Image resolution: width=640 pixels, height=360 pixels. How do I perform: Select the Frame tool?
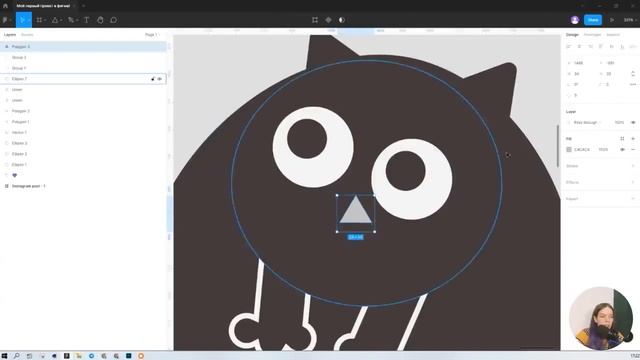tap(39, 20)
